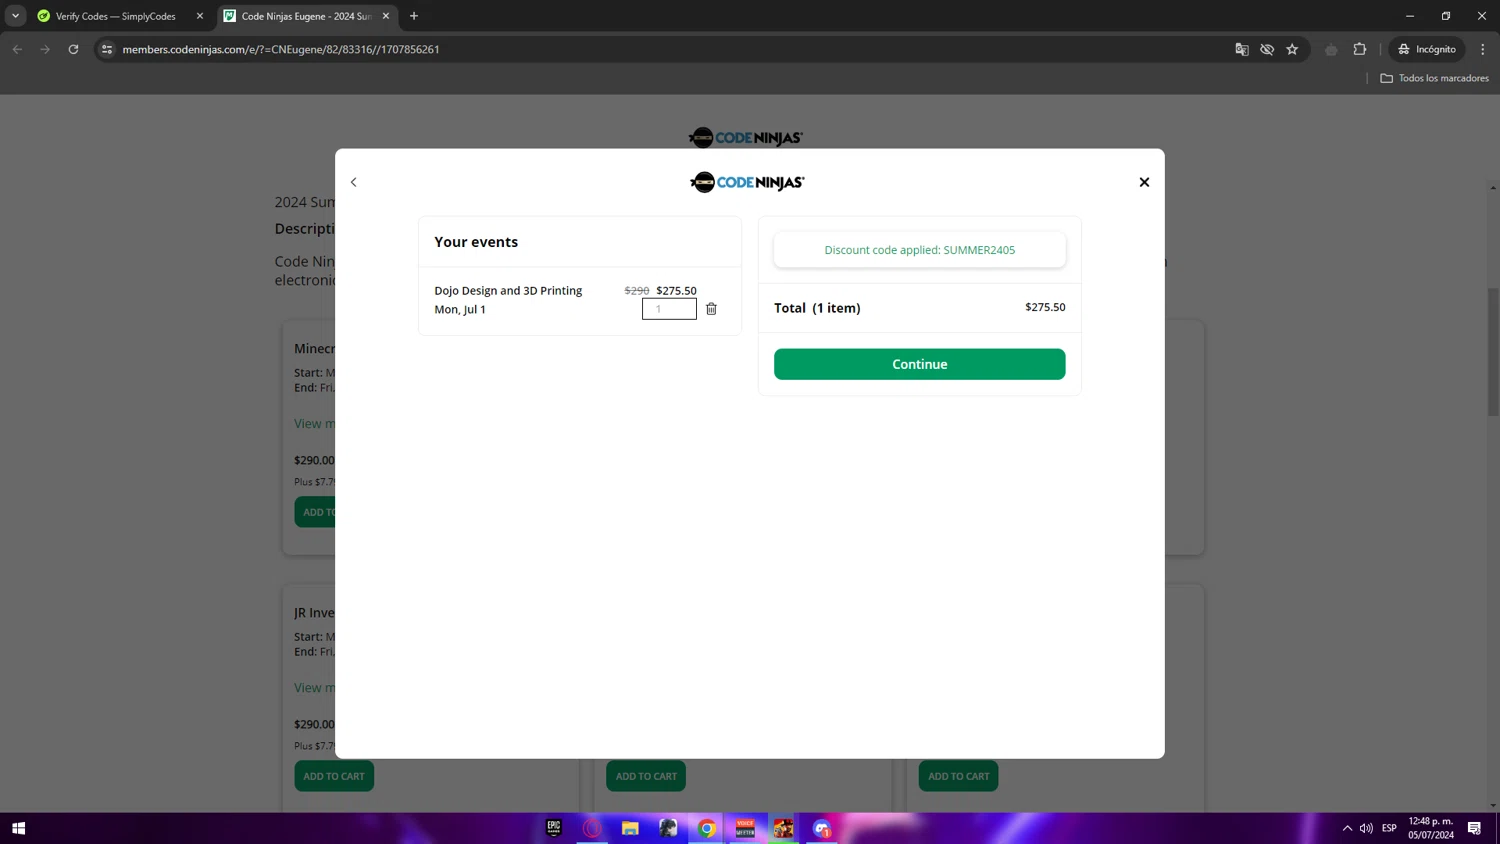Click the struck-through $290 price
Screen dimensions: 1500x844
click(x=637, y=291)
